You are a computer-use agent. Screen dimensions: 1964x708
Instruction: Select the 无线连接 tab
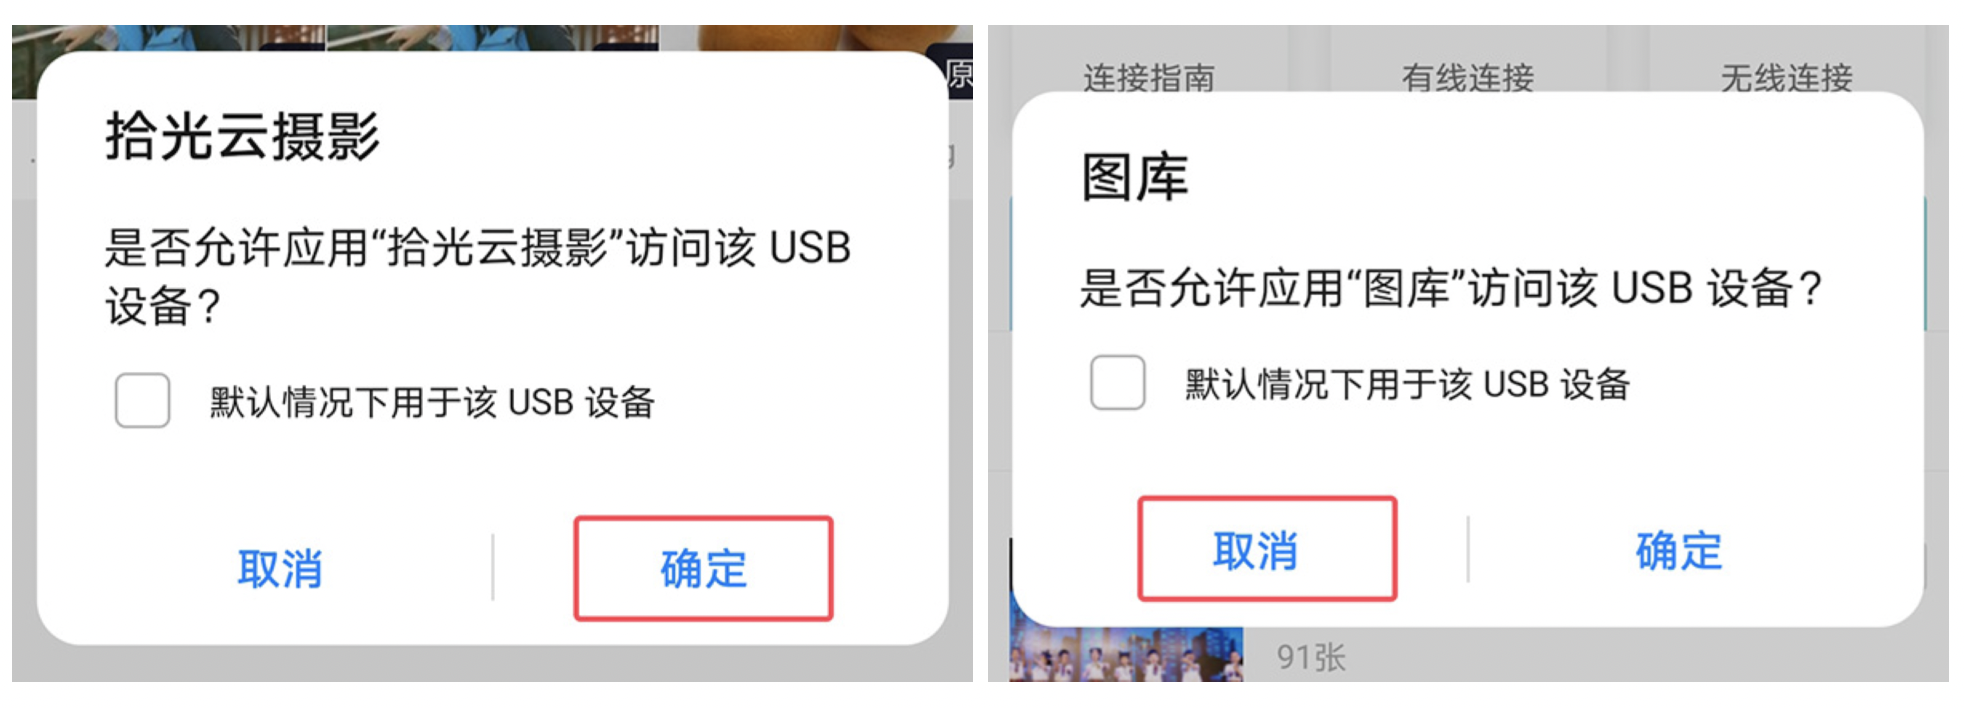1786,77
